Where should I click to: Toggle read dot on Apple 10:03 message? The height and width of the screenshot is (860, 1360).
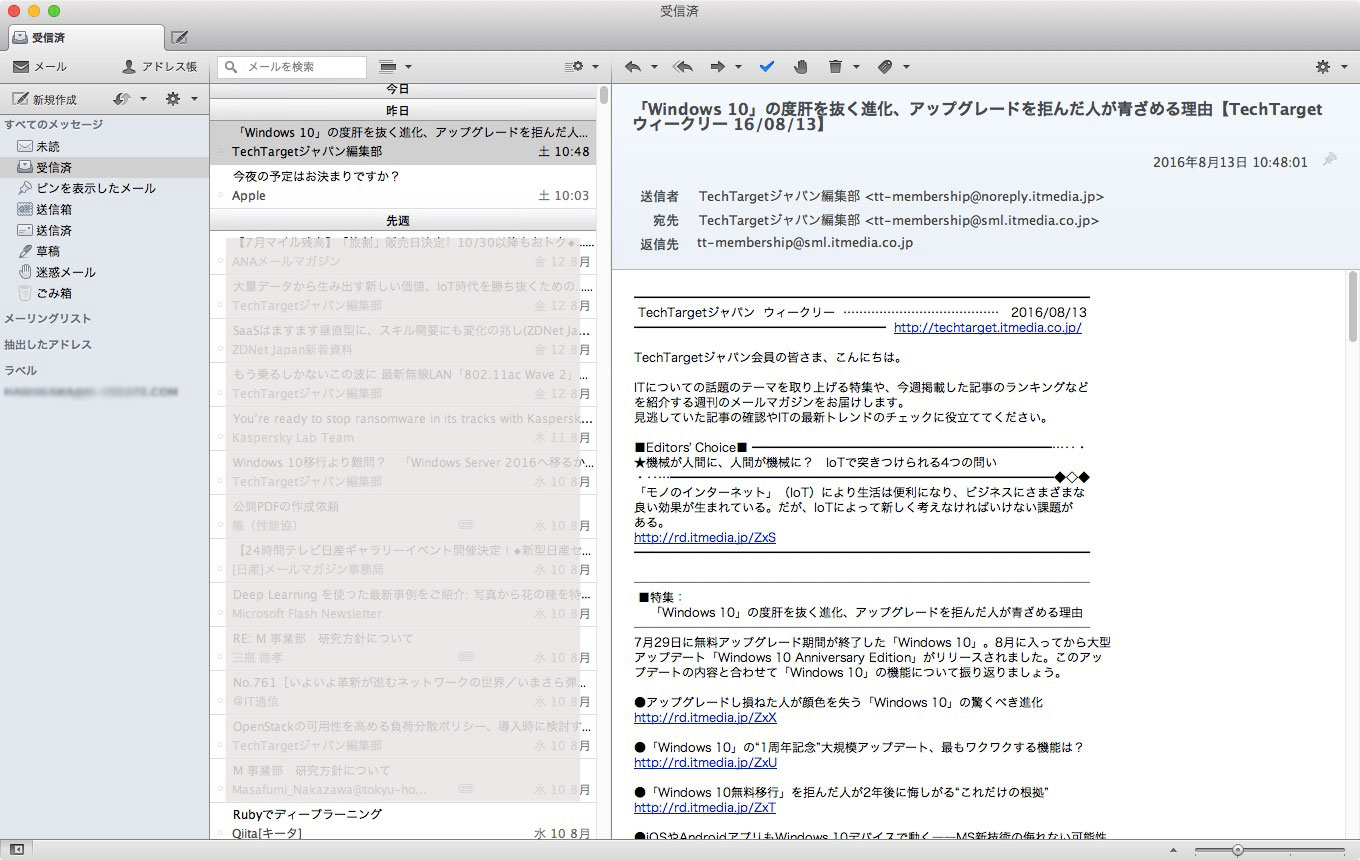[220, 196]
